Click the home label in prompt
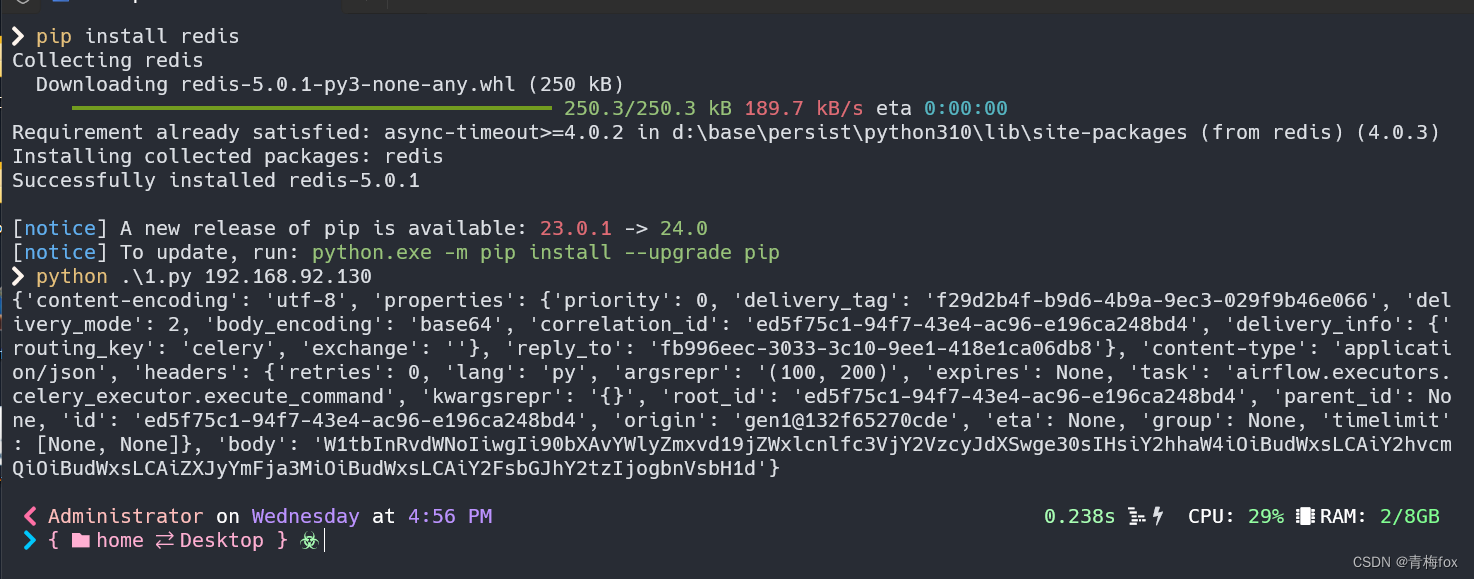 120,541
